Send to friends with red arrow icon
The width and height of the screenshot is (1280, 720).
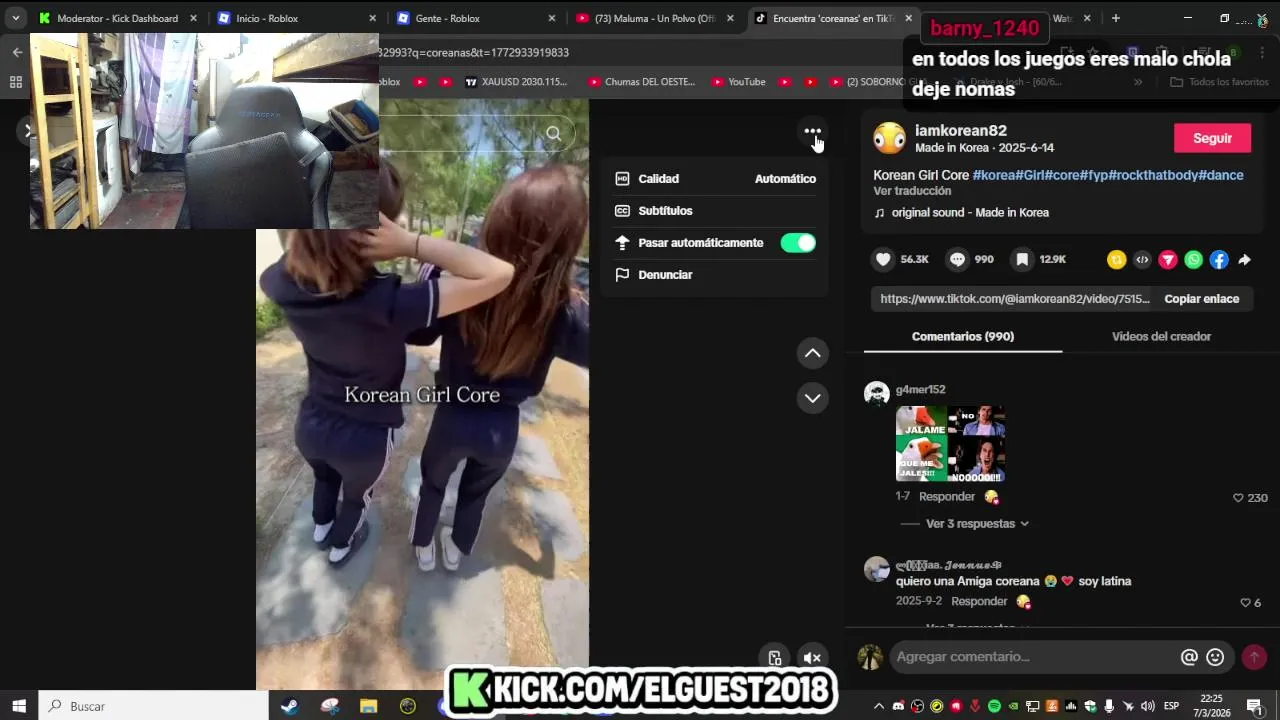[1168, 260]
